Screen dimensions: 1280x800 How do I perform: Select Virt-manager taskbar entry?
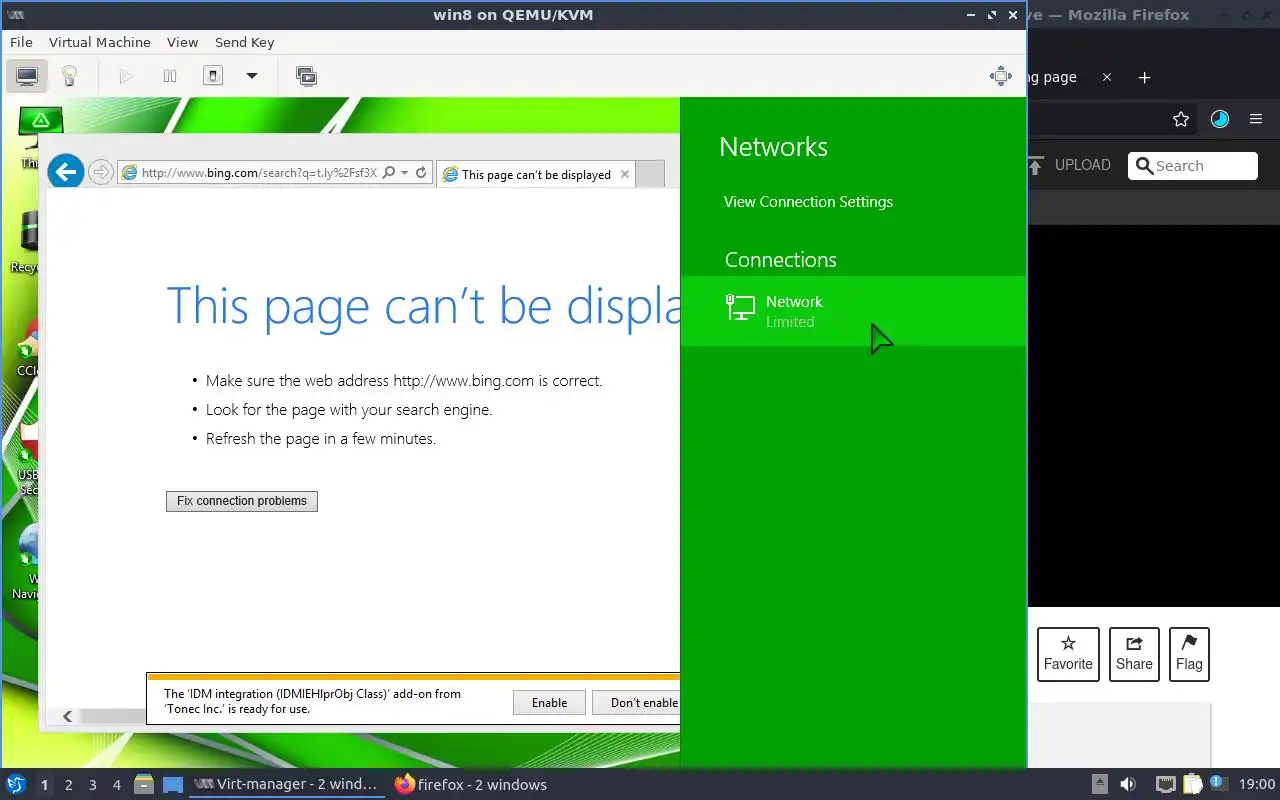[286, 785]
